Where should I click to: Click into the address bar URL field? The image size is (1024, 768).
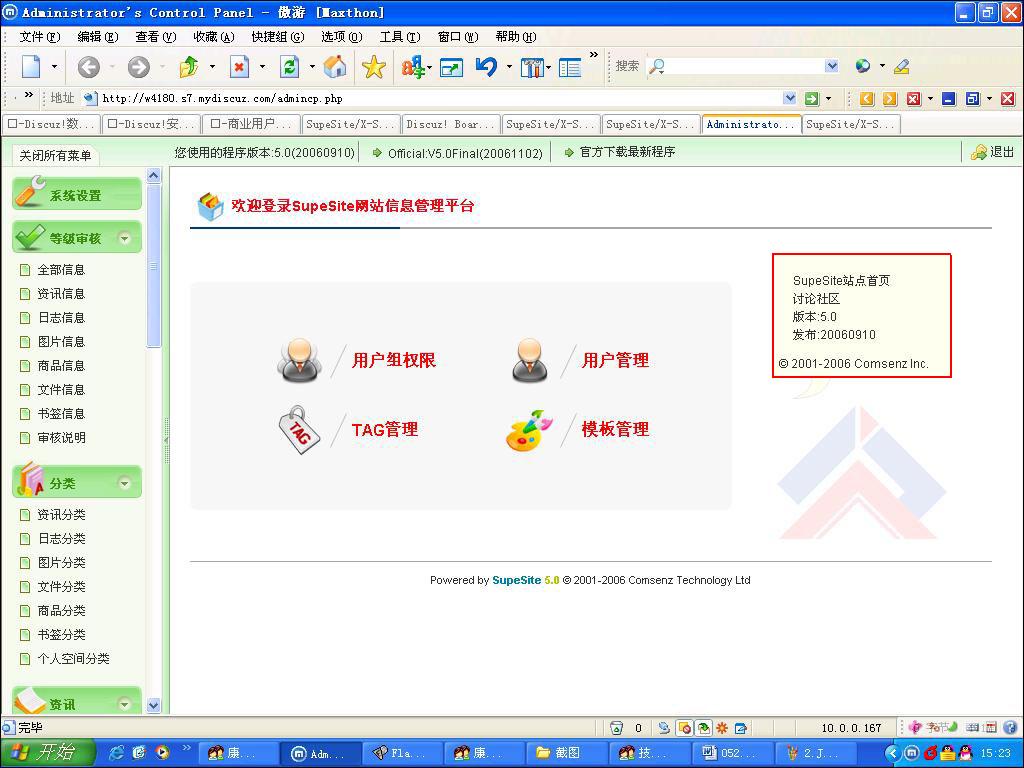tap(441, 99)
